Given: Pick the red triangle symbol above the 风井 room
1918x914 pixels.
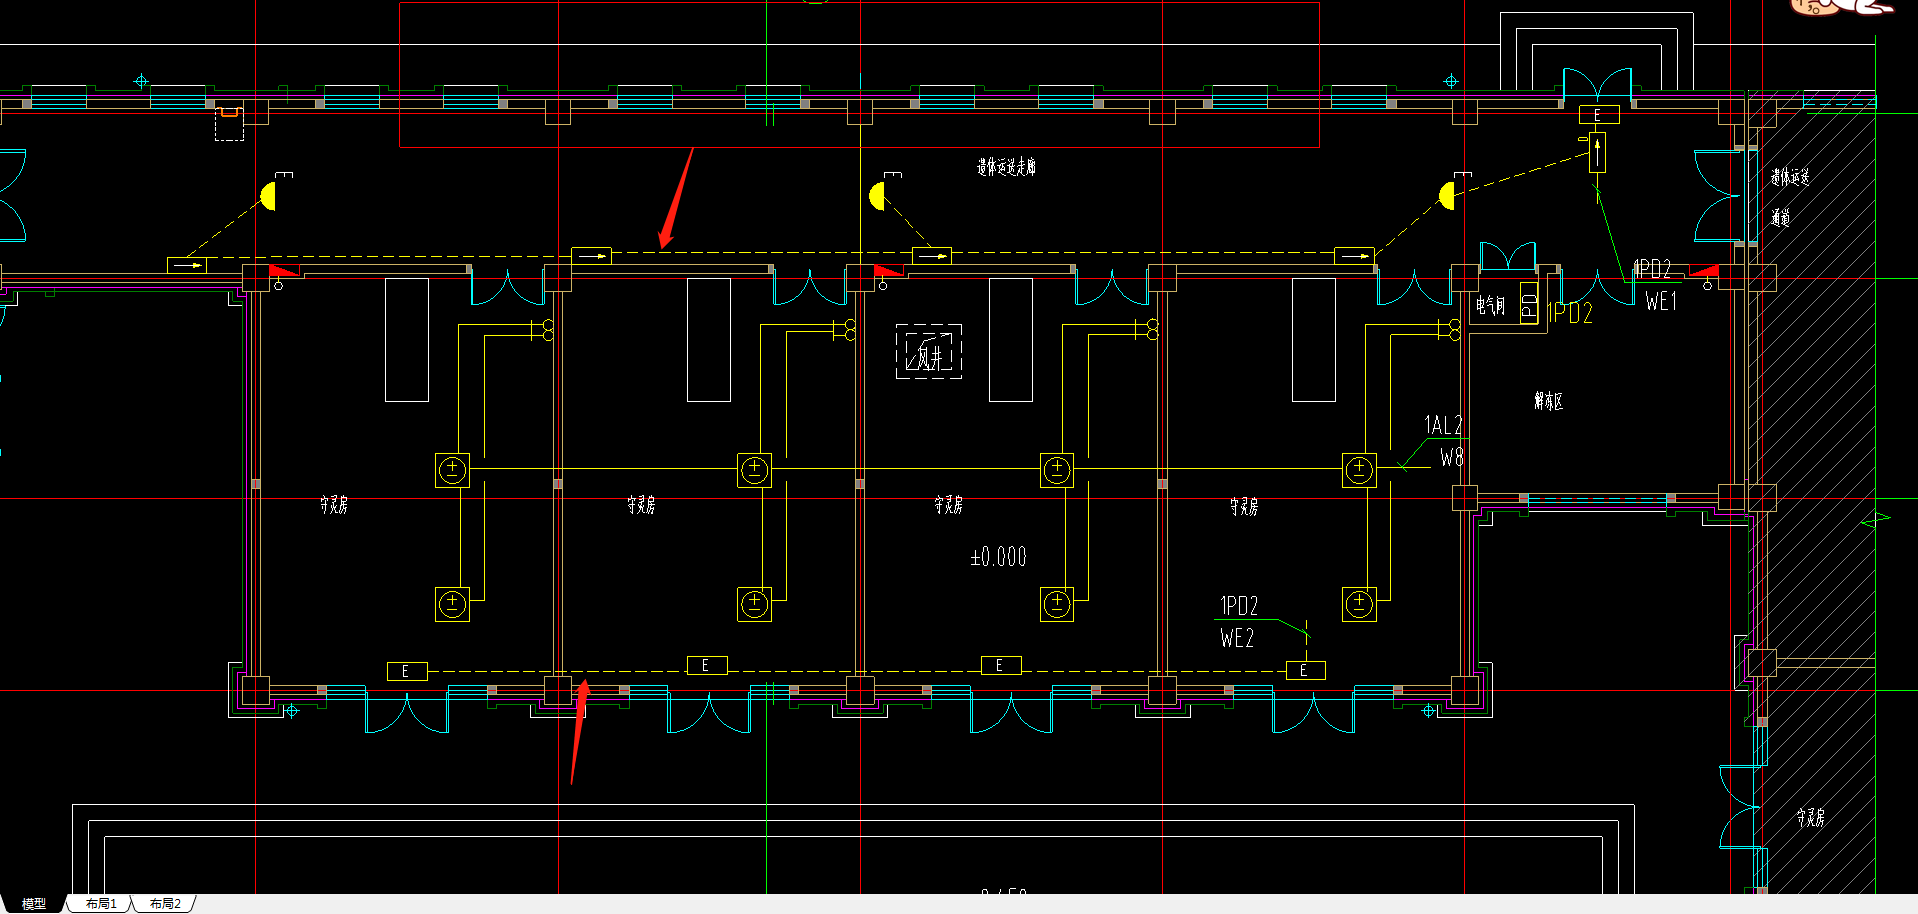Looking at the screenshot, I should (888, 271).
